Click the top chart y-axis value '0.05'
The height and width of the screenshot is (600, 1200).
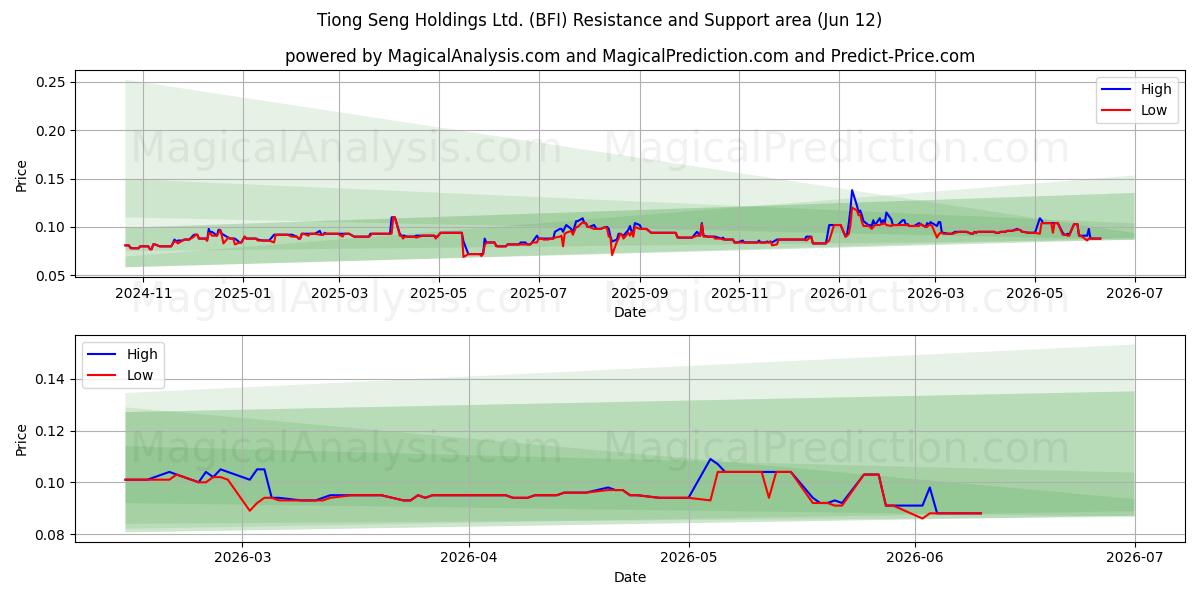coord(51,276)
